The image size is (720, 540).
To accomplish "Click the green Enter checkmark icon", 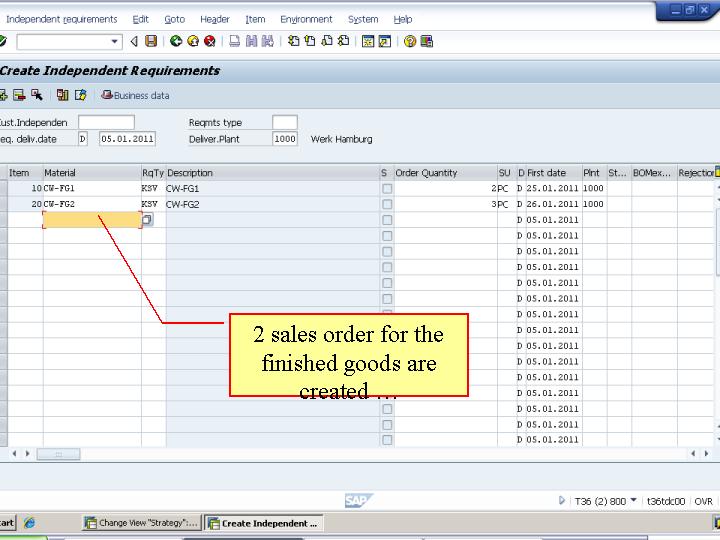I will [3, 41].
